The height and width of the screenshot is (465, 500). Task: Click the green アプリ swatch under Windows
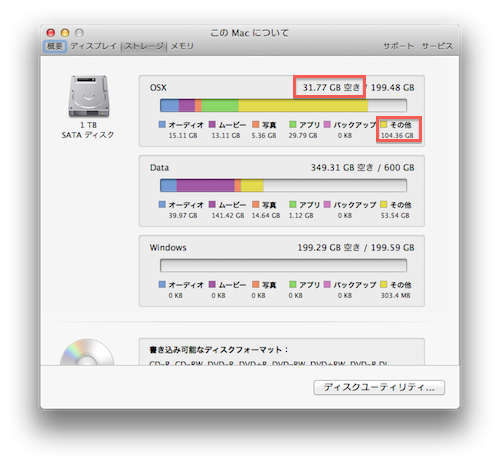tap(293, 284)
